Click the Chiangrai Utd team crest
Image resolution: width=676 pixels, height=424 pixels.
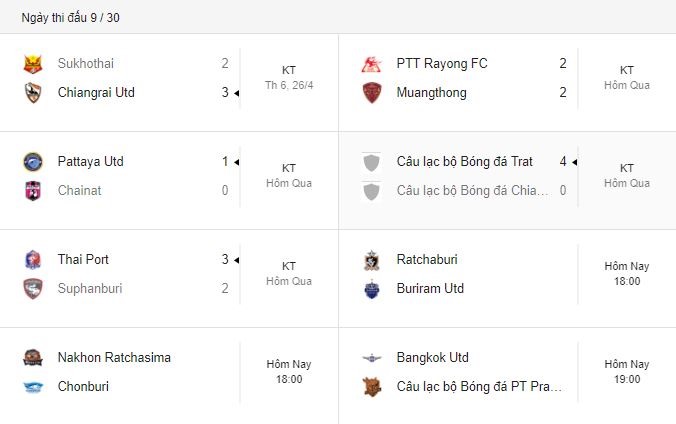pos(33,93)
